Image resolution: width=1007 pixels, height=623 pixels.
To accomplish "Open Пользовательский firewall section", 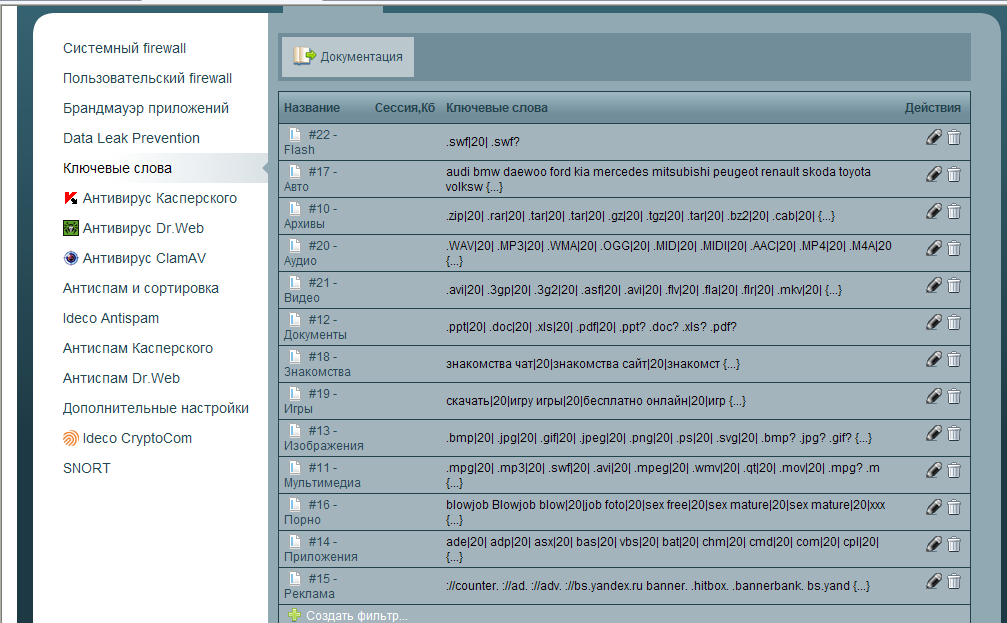I will point(148,78).
